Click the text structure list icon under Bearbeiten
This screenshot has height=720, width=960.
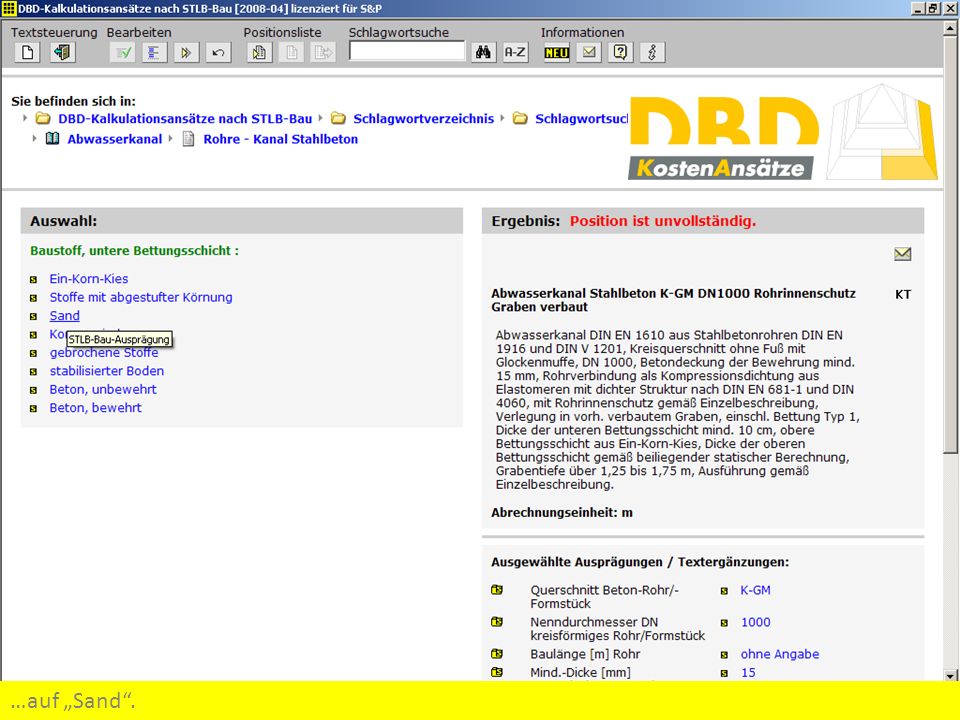154,53
